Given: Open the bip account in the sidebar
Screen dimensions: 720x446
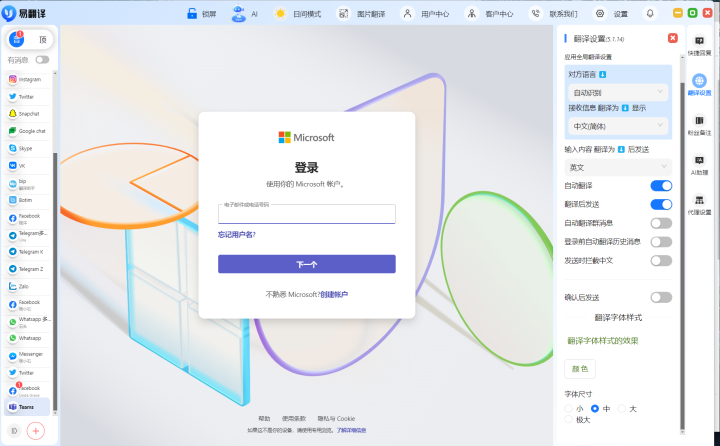Looking at the screenshot, I should [x=28, y=184].
